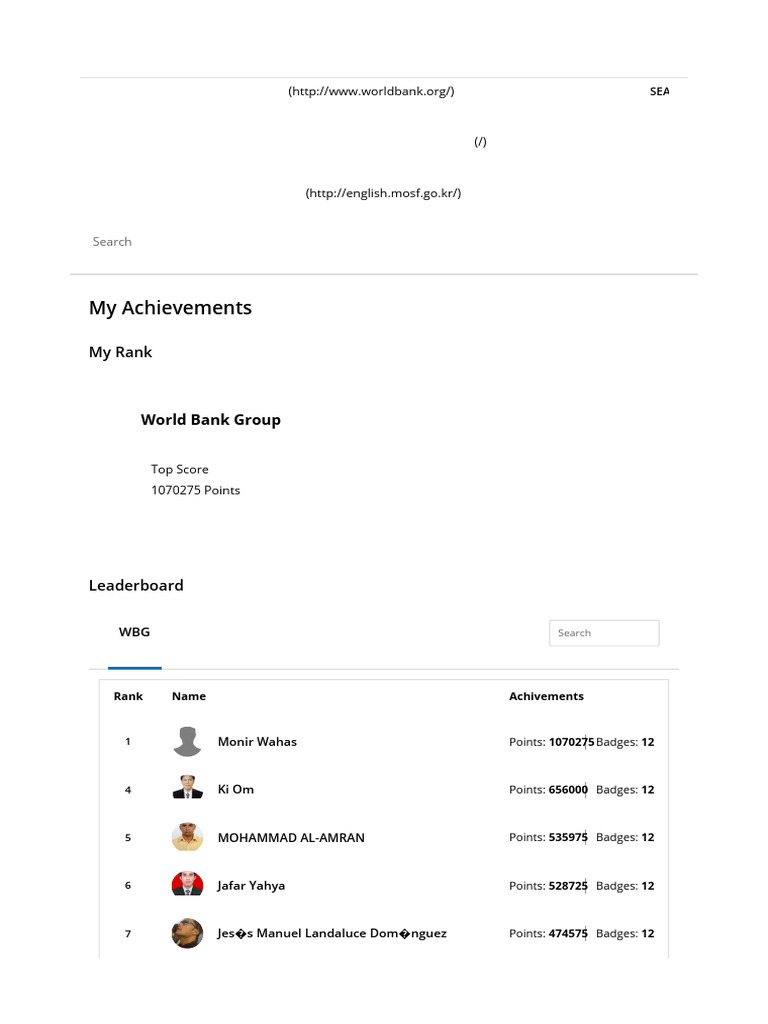Image resolution: width=768 pixels, height=1024 pixels.
Task: Focus the leaderboard Search box
Action: tap(604, 633)
